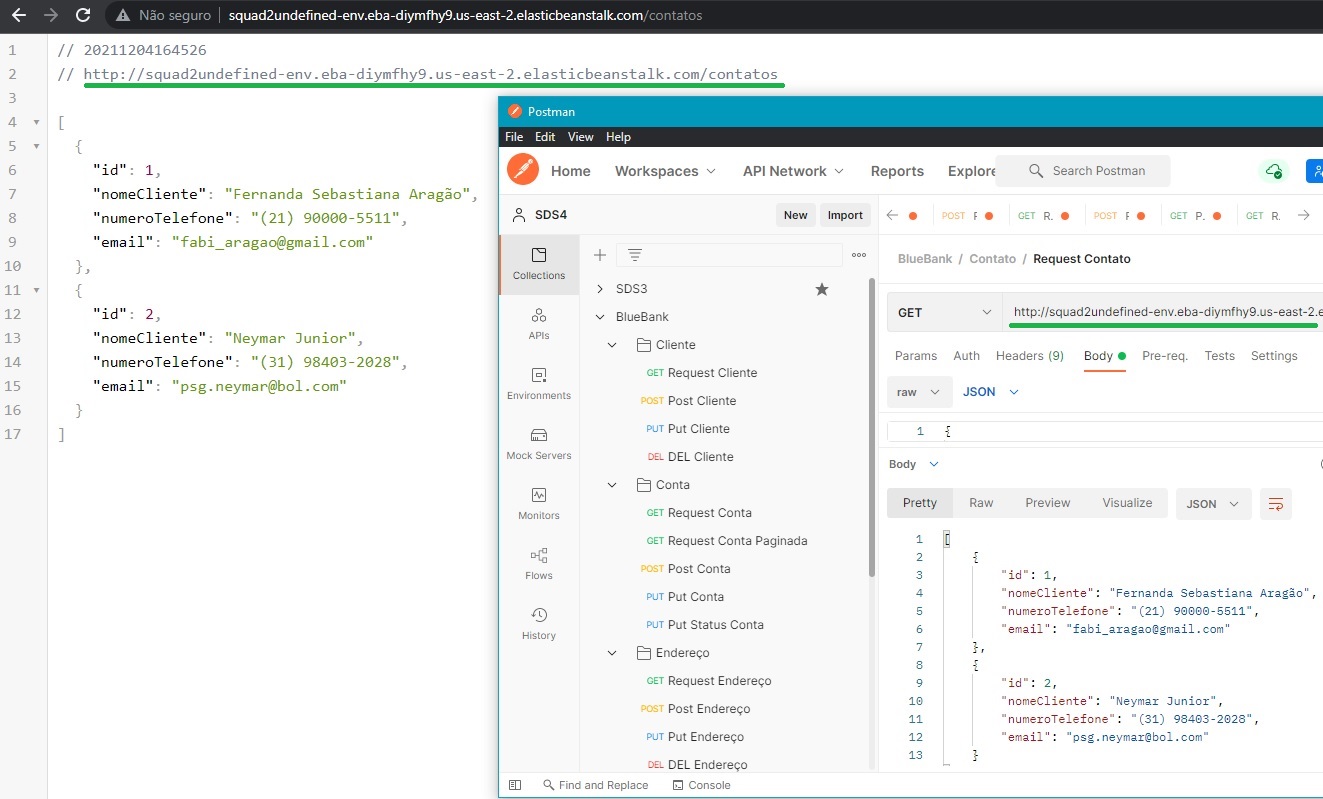
Task: Collapse the BlueBank collection
Action: 600,317
